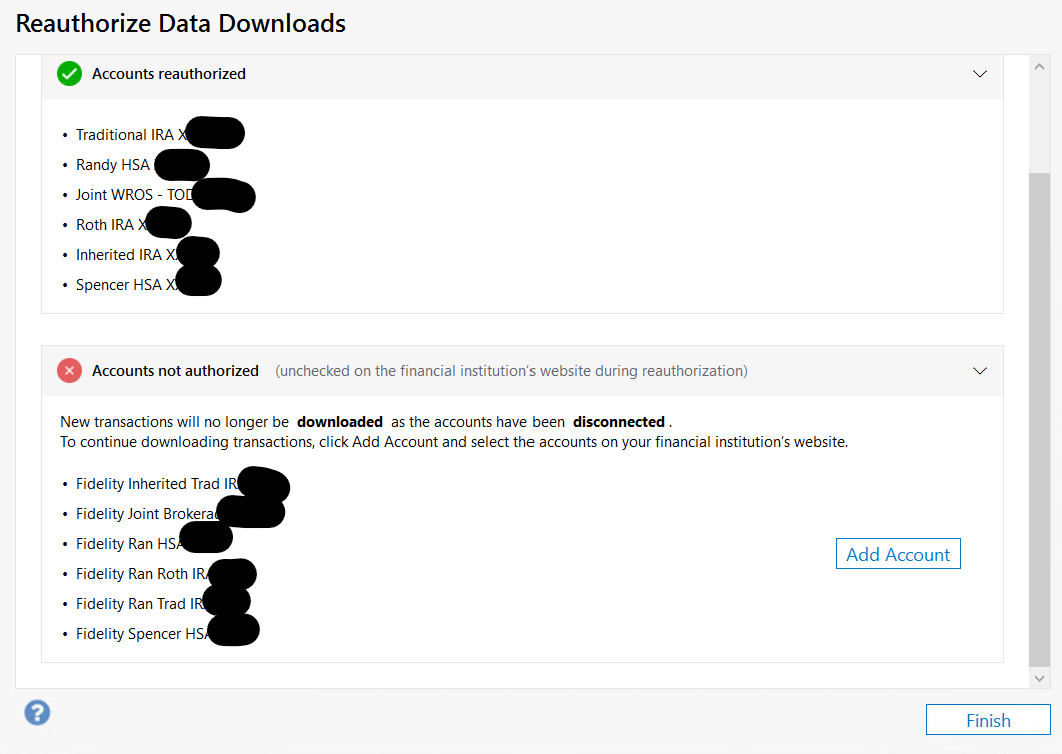Select Roth IRA list item
Viewport: 1062px width, 754px height.
pos(126,224)
